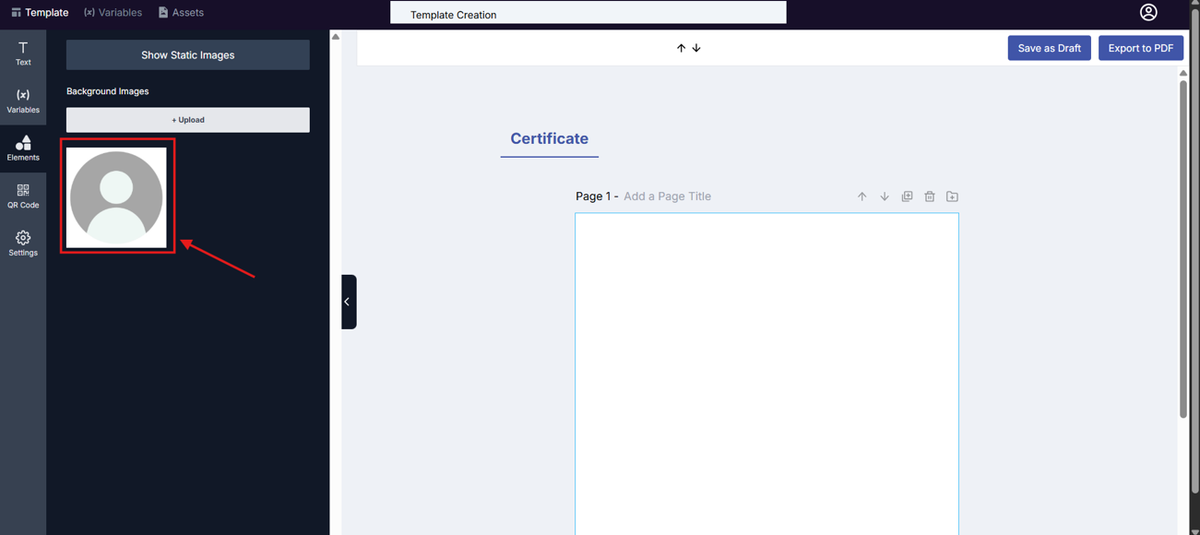Add new page after Page 1
Viewport: 1200px width, 535px height.
click(x=951, y=197)
